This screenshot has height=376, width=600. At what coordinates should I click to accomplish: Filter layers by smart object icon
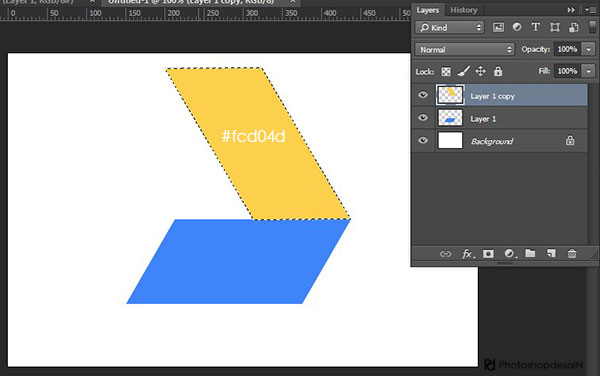[x=574, y=27]
